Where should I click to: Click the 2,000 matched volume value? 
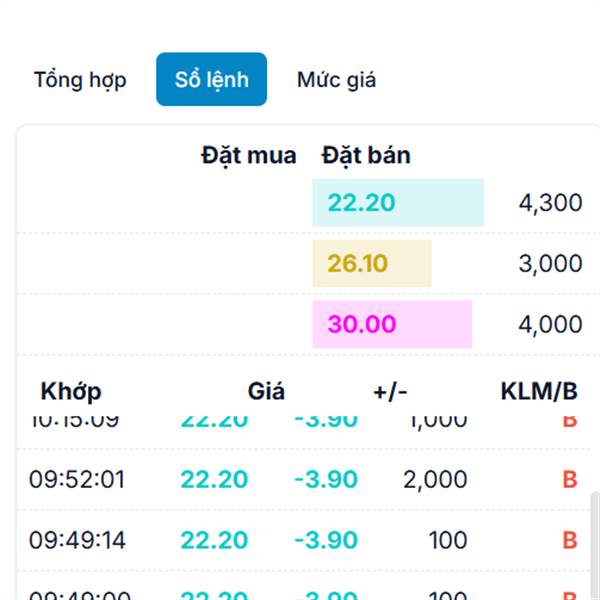coord(435,479)
